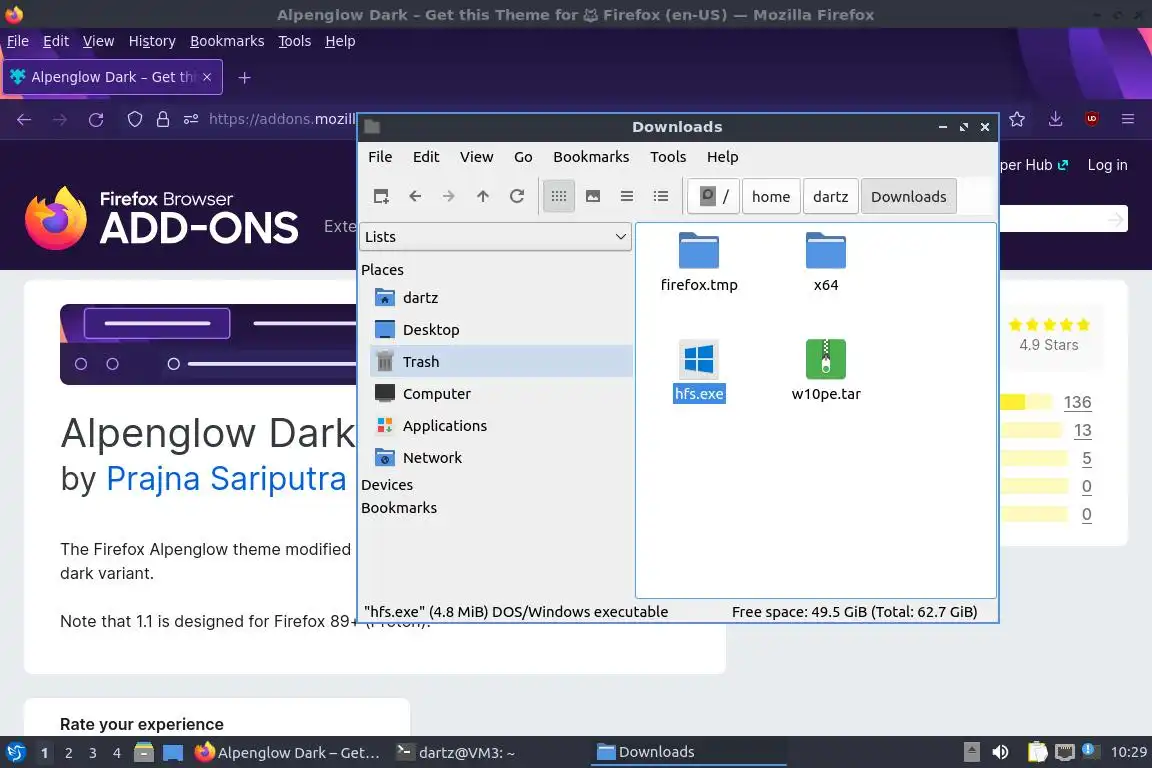Click Firefox back arrow button

[24, 119]
